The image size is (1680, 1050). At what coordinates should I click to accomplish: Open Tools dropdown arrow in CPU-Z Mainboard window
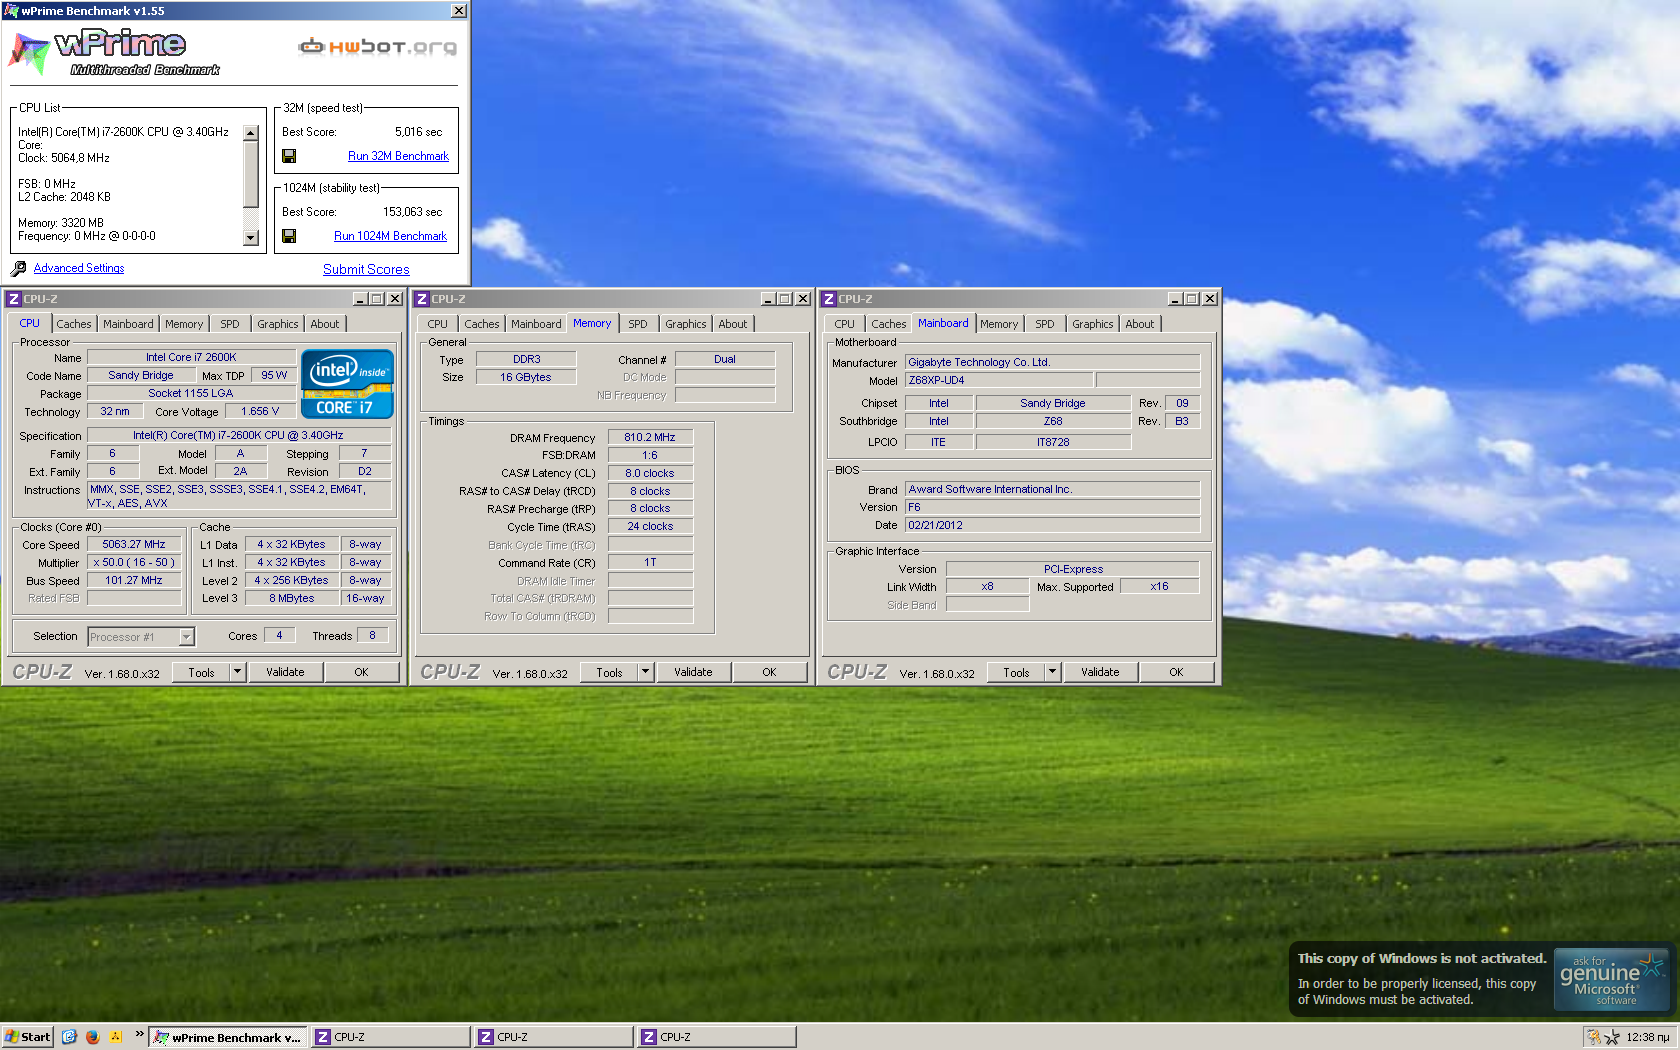tap(1052, 672)
